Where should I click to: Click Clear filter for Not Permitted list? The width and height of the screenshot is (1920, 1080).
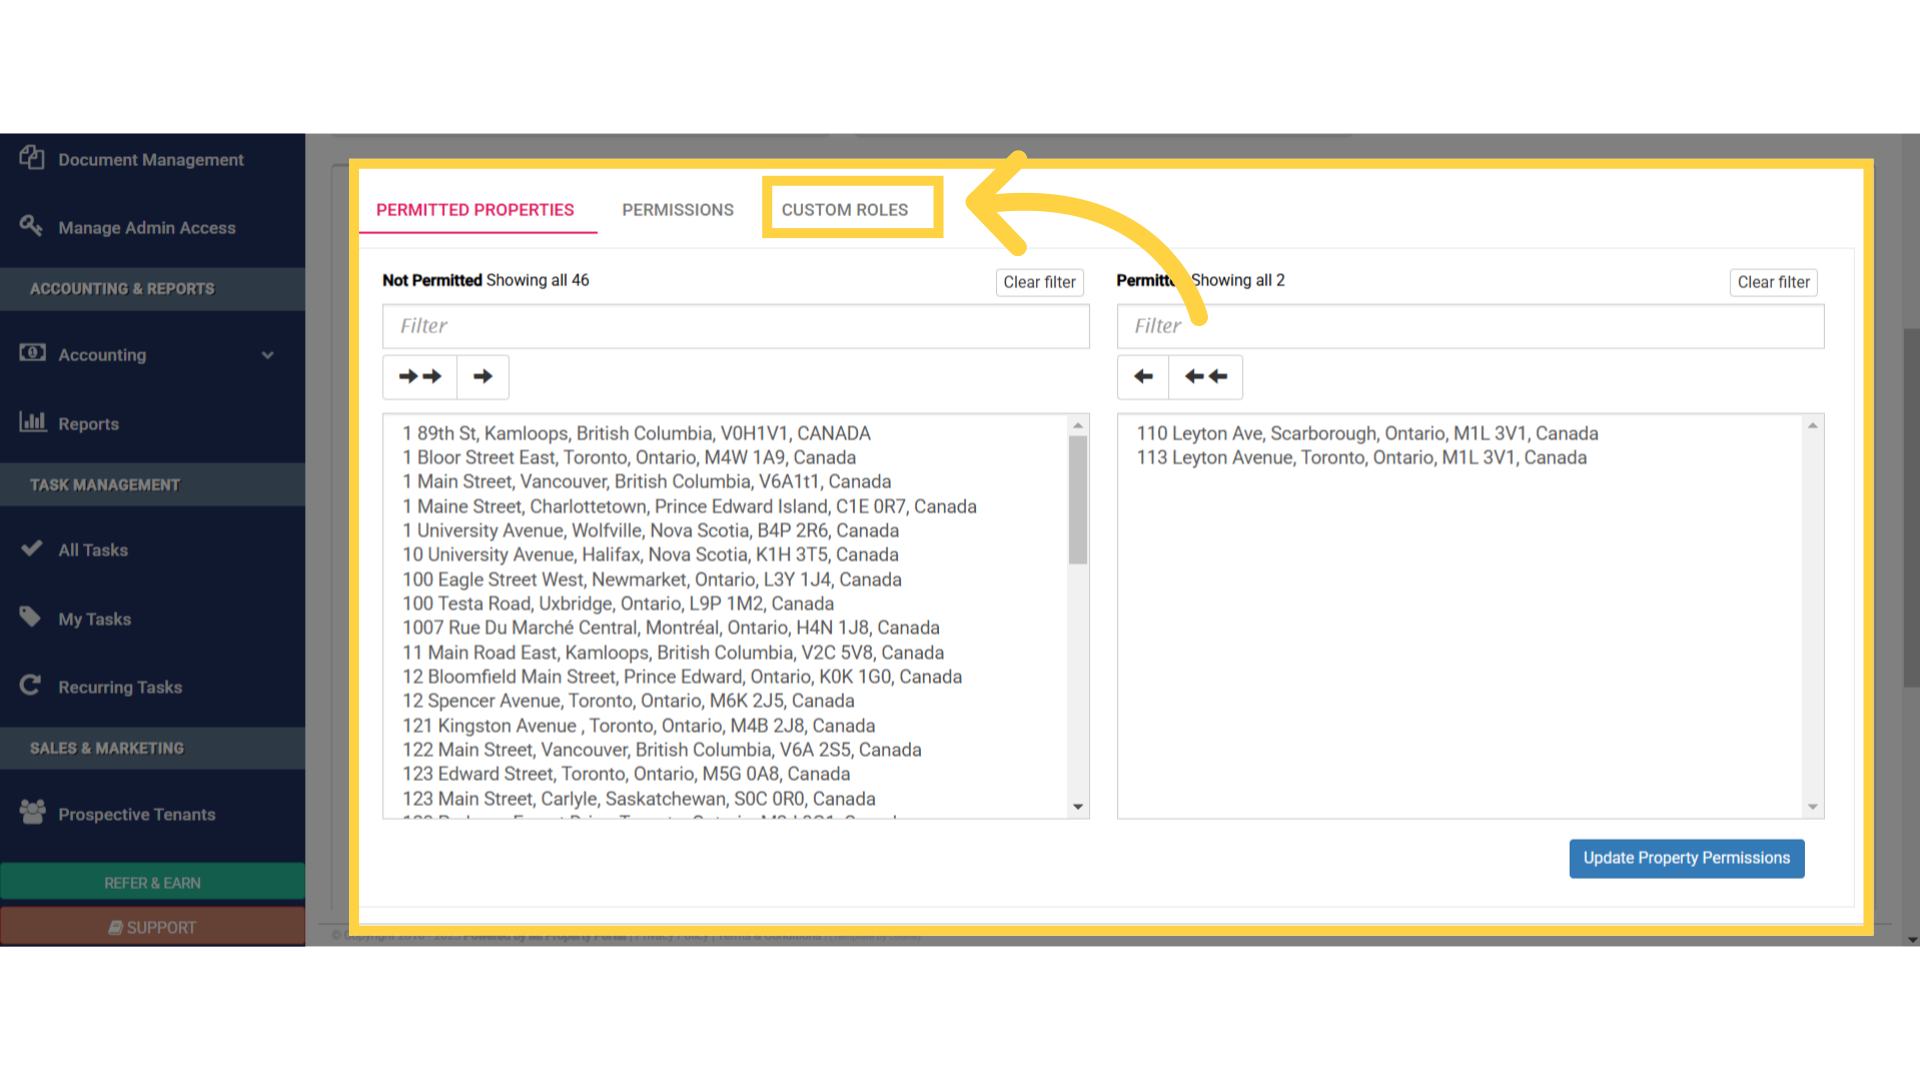click(1039, 282)
